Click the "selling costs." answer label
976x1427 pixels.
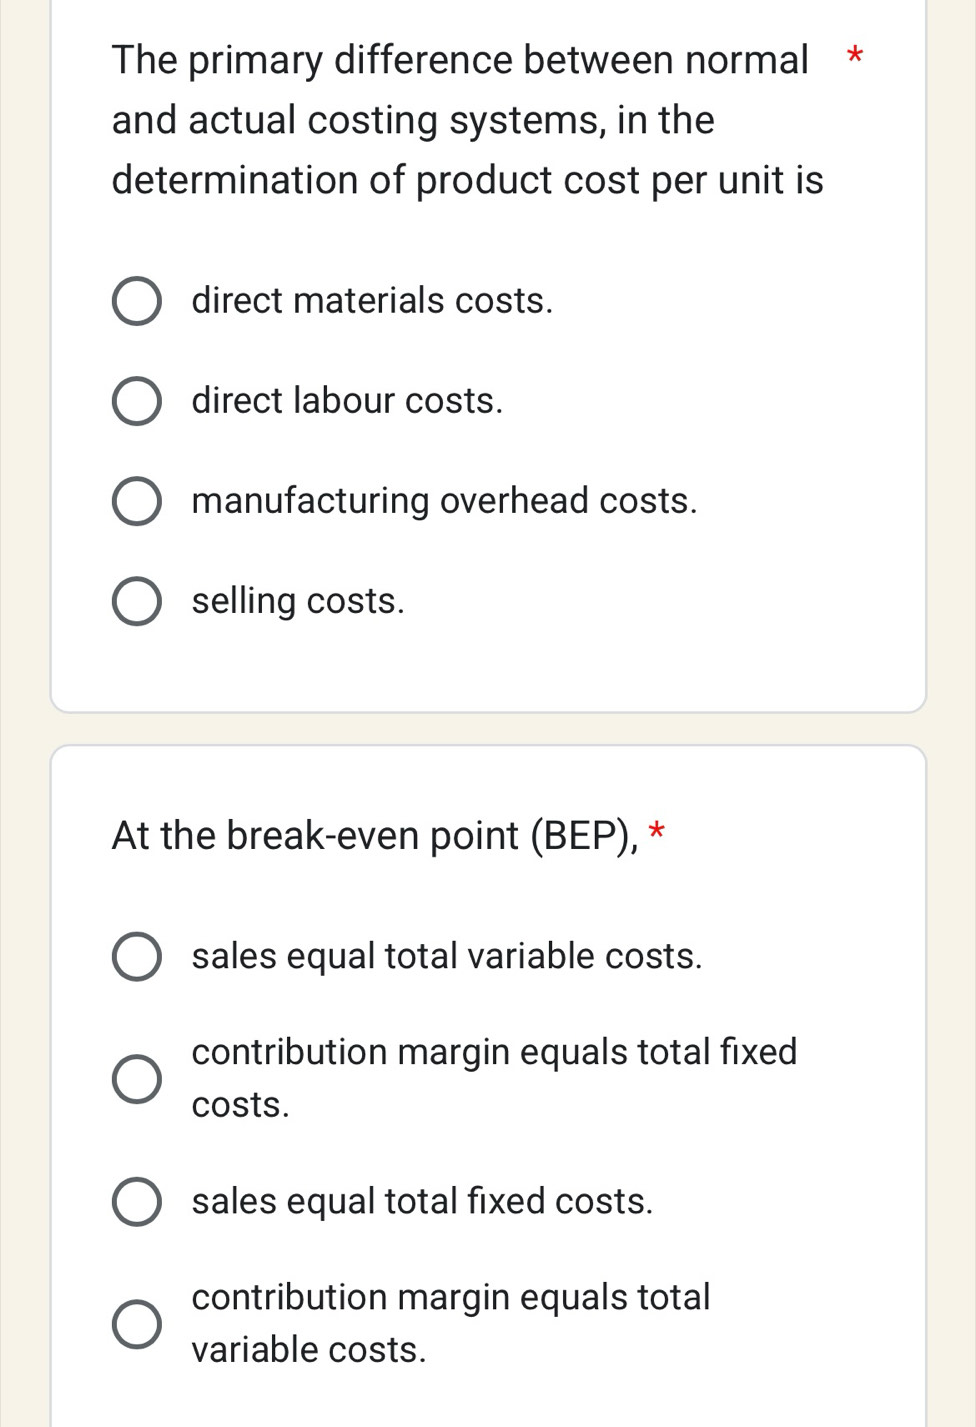click(x=298, y=601)
